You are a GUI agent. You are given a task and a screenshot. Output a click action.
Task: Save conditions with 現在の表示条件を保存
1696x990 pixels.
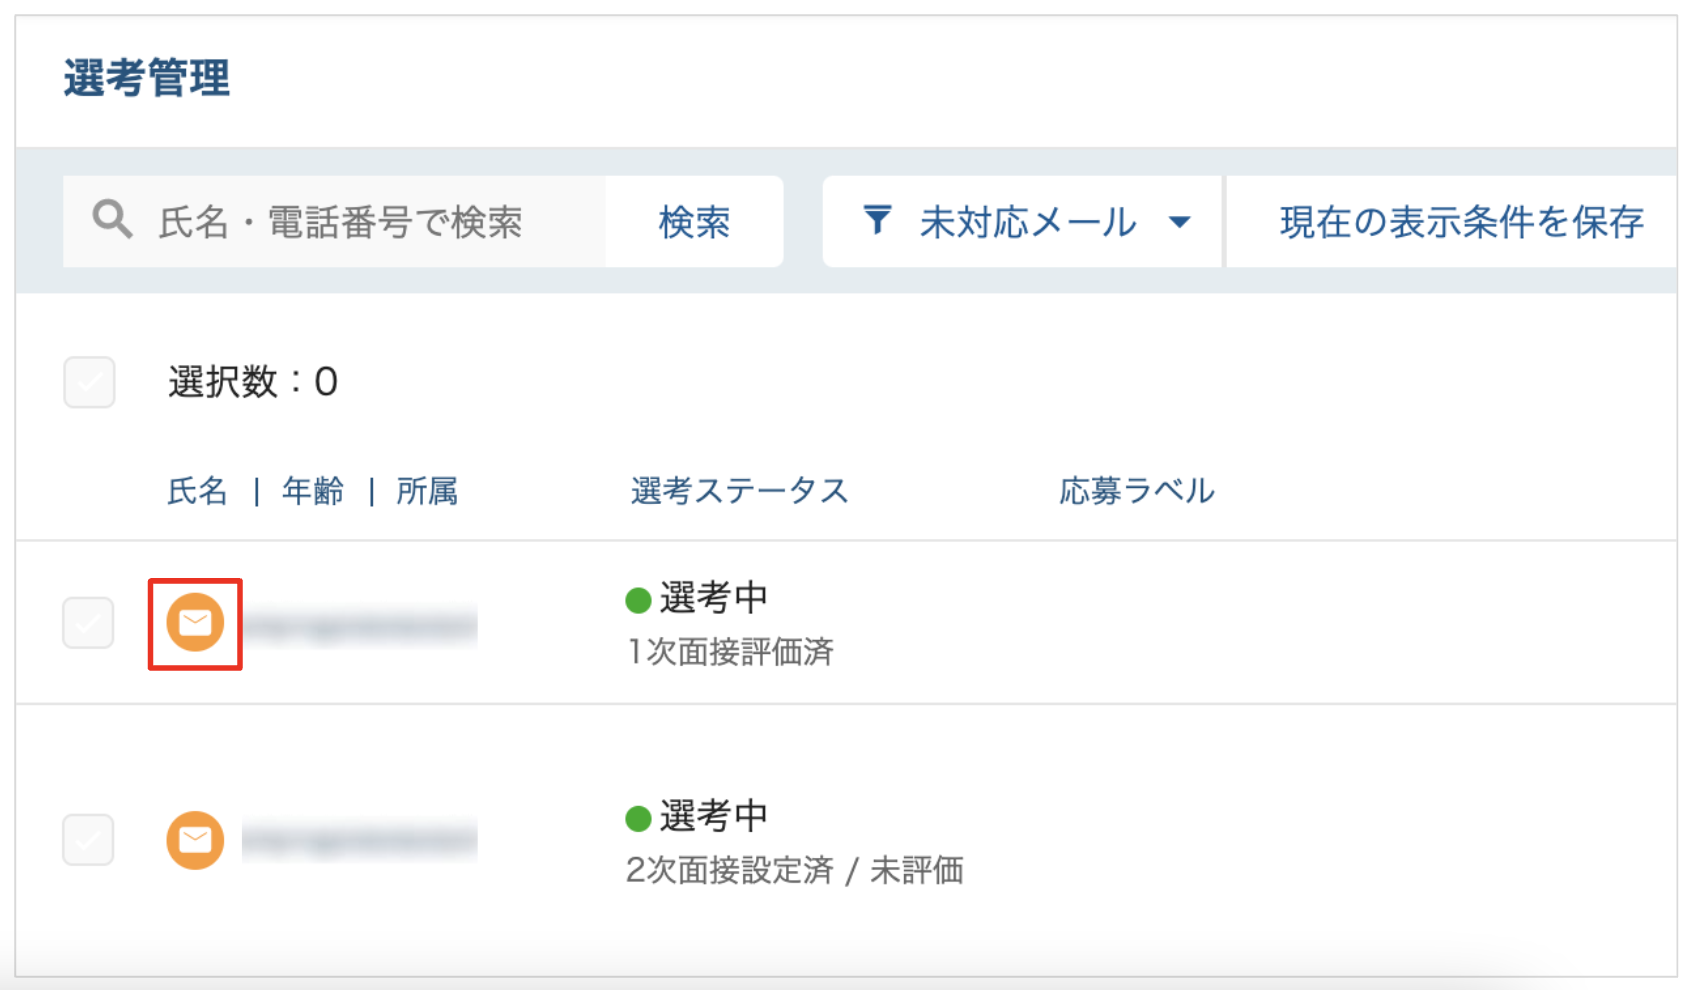coord(1461,222)
